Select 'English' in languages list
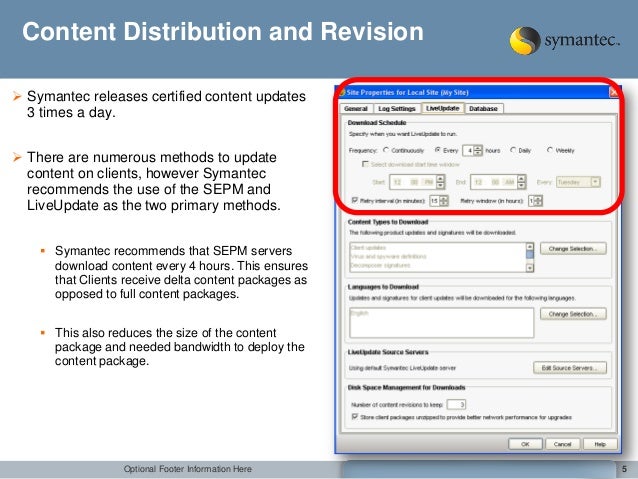 point(359,313)
